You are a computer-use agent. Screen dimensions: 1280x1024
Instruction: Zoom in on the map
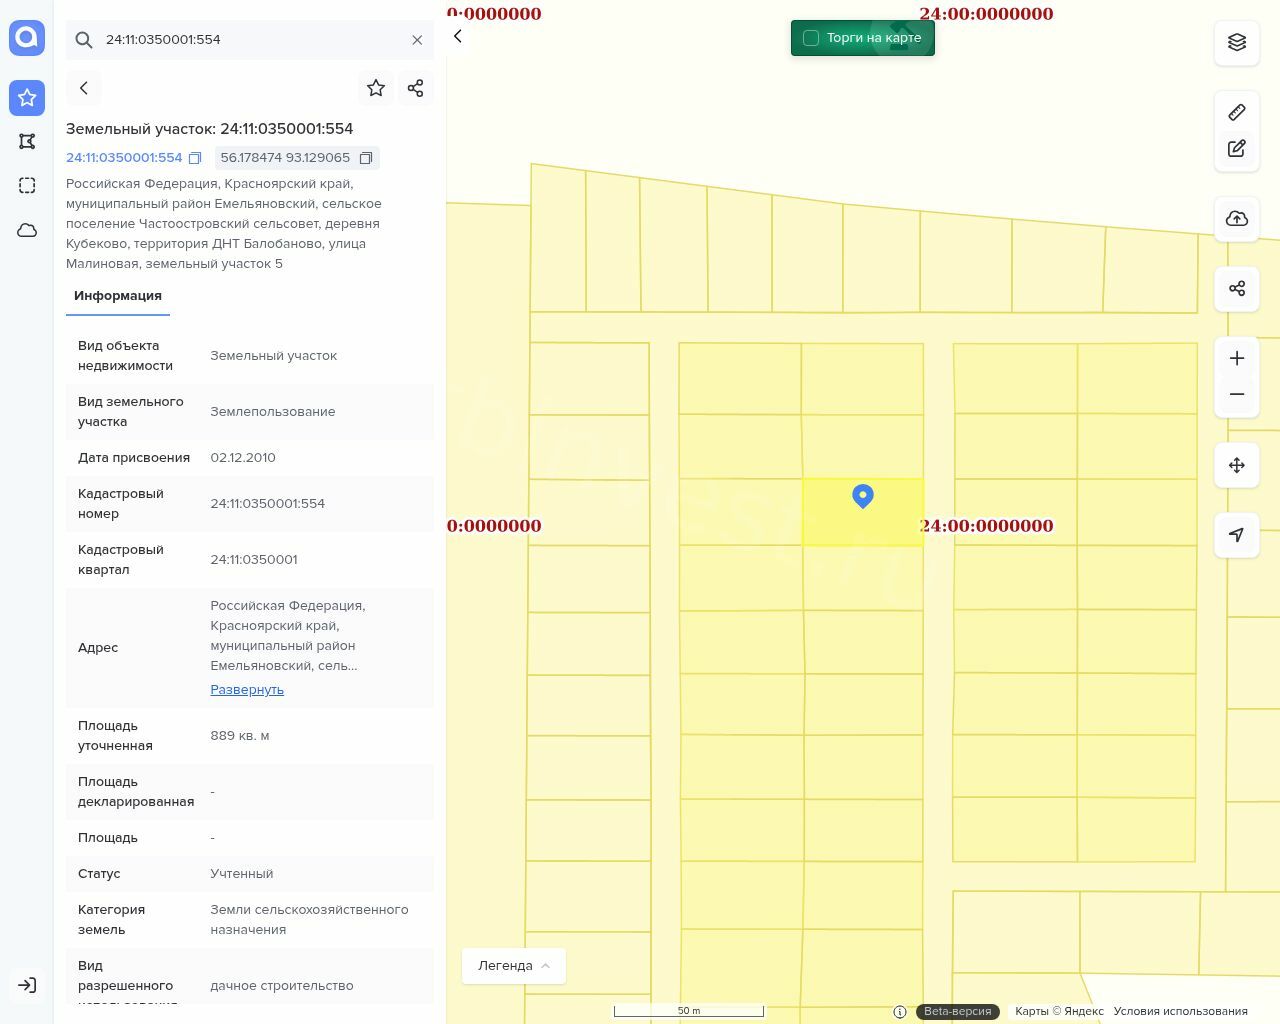tap(1237, 358)
